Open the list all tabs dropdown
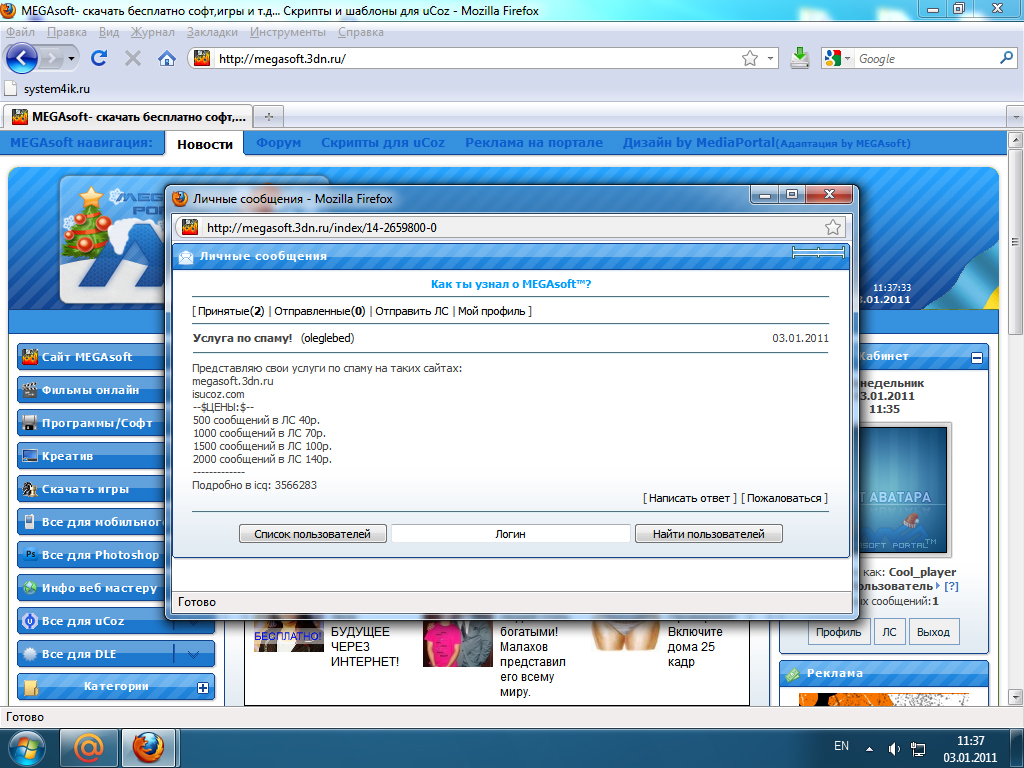1024x768 pixels. (1015, 118)
